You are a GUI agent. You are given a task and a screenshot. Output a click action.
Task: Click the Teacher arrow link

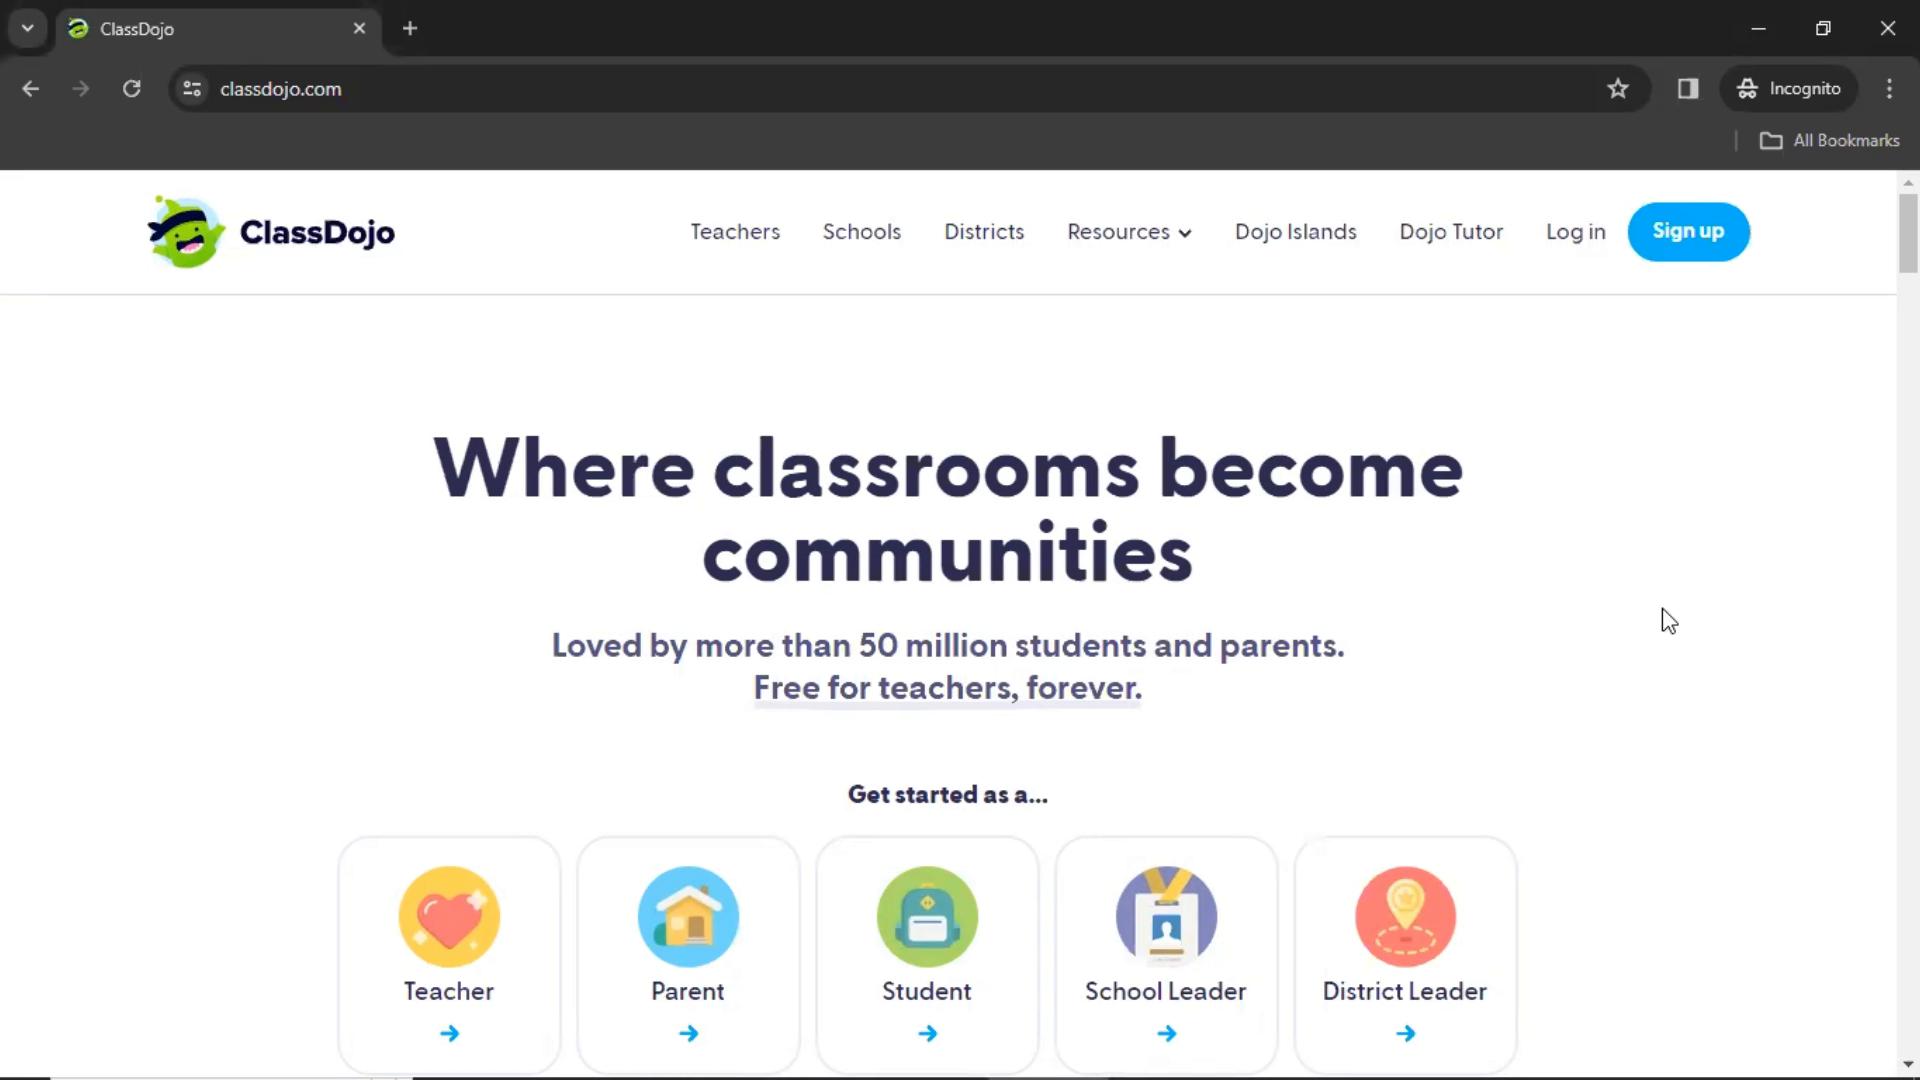coord(450,1033)
